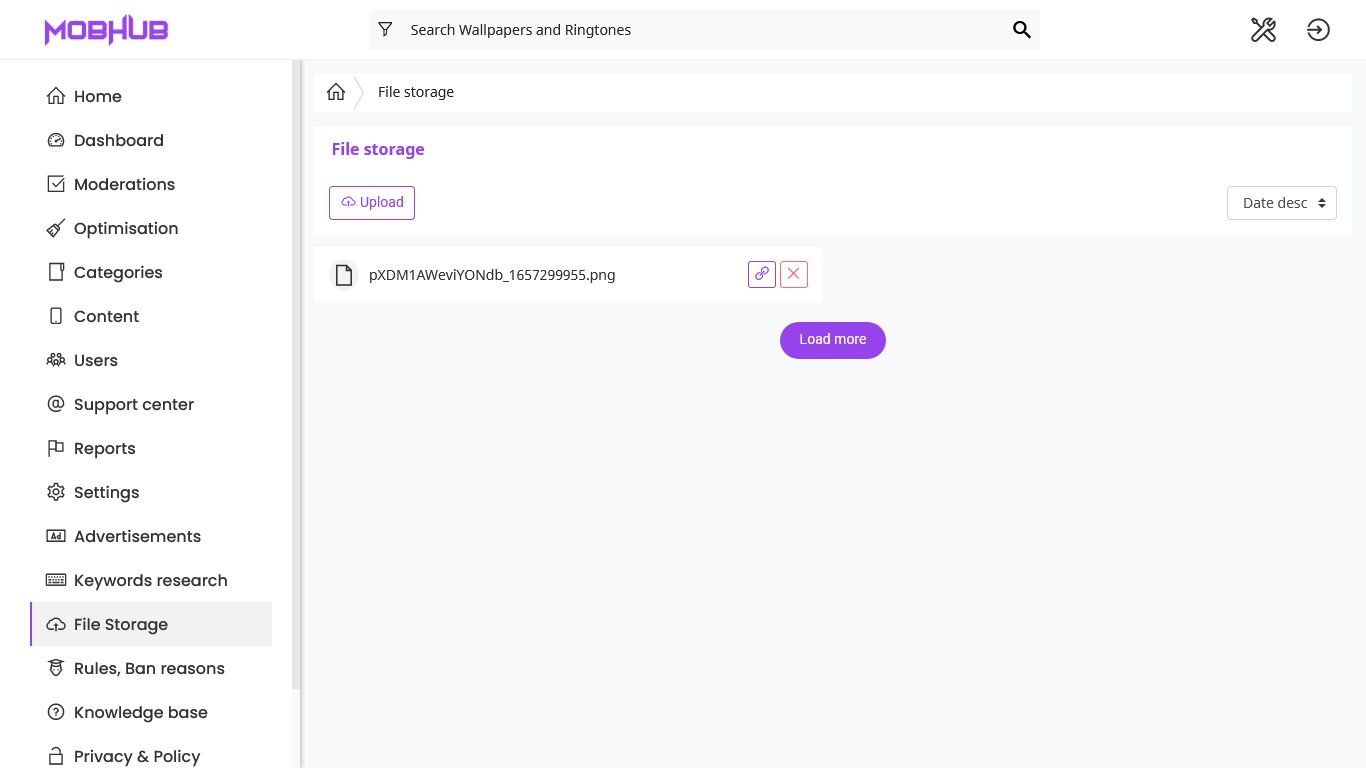1366x768 pixels.
Task: Open the search filter funnel icon
Action: click(x=385, y=30)
